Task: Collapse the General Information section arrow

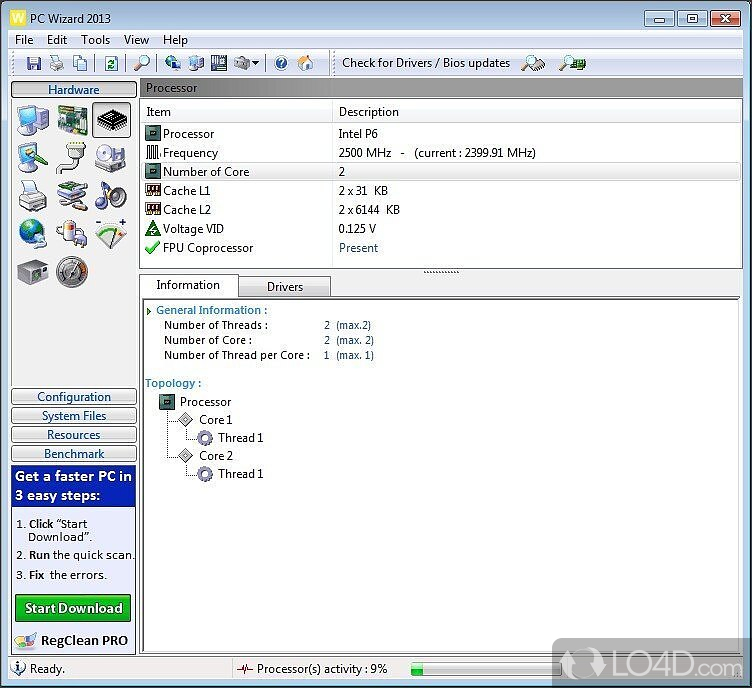Action: [x=150, y=311]
